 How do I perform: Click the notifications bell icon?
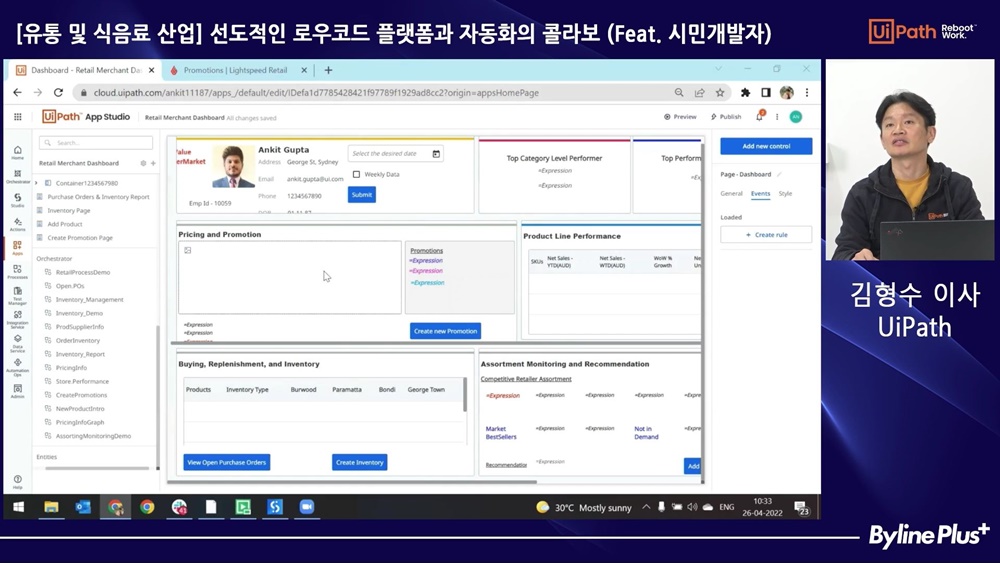coord(760,116)
